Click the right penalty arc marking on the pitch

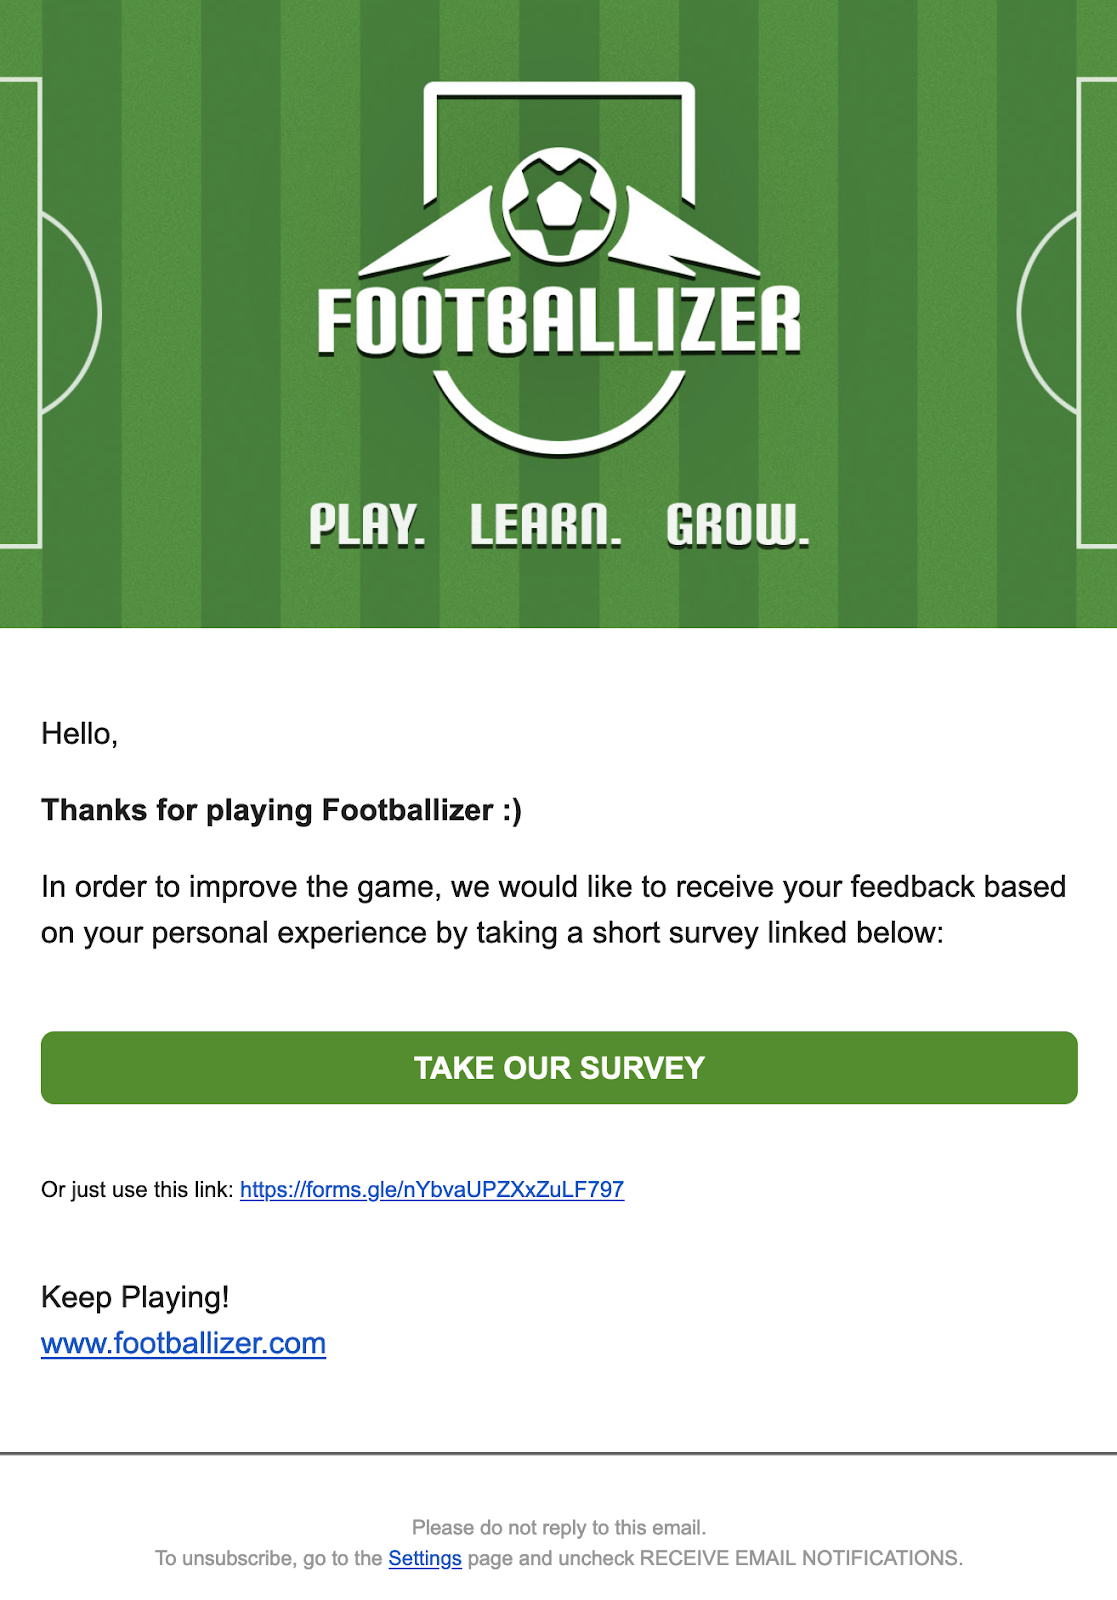point(1047,313)
